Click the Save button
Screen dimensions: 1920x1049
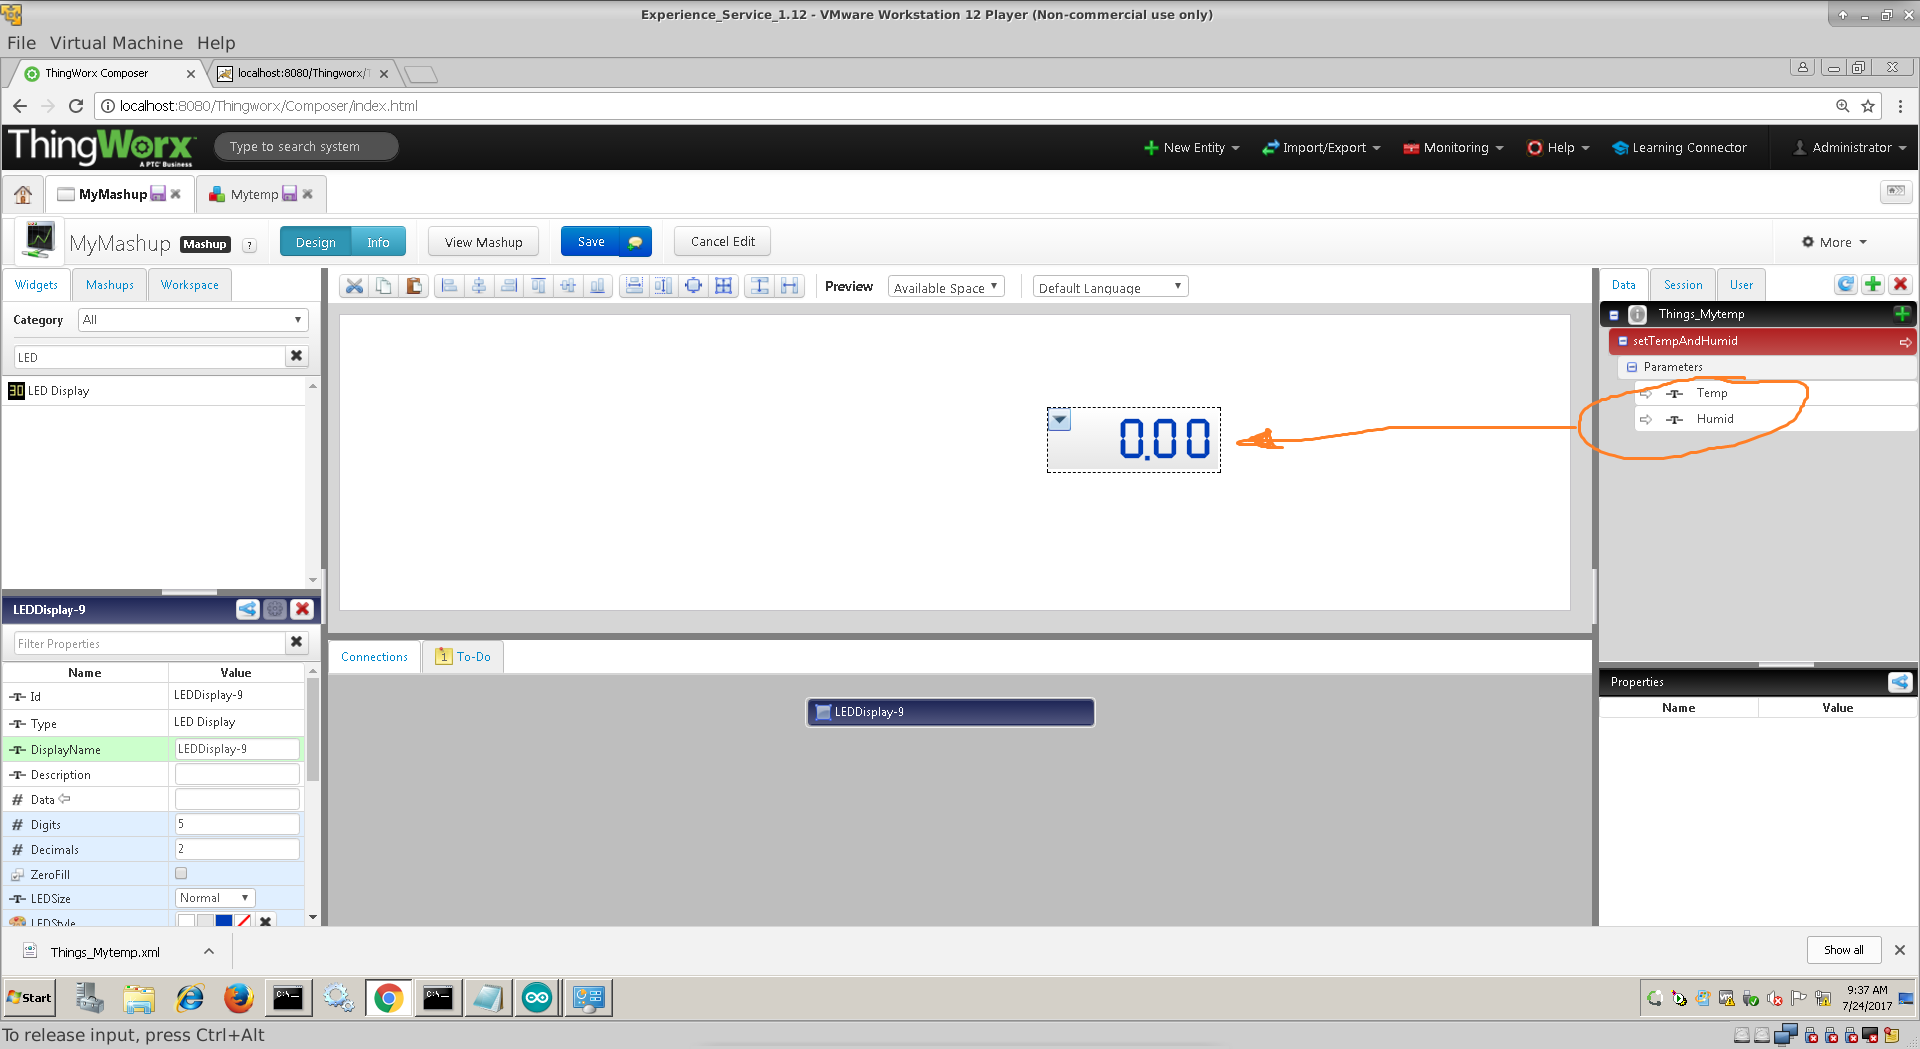591,242
